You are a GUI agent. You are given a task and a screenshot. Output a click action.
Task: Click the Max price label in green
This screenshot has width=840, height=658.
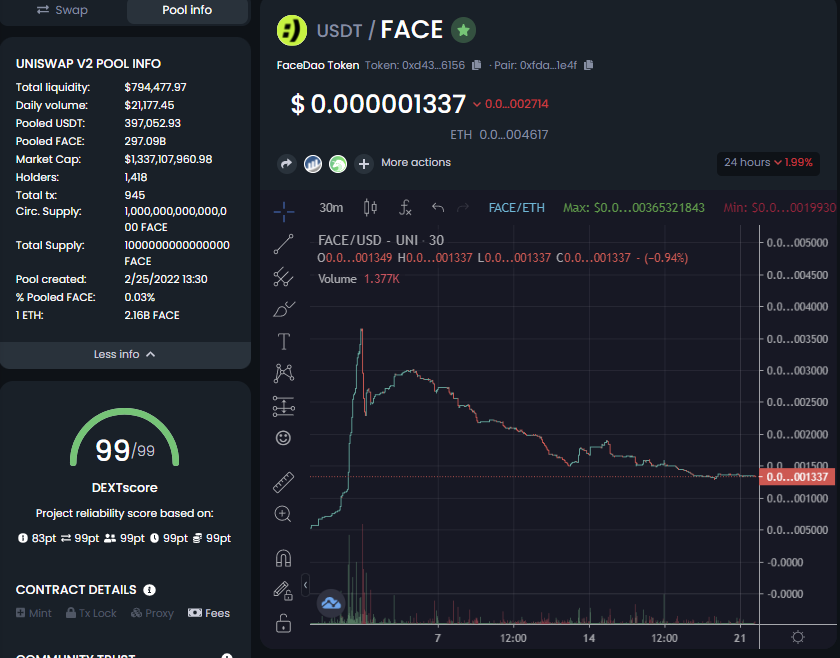634,208
